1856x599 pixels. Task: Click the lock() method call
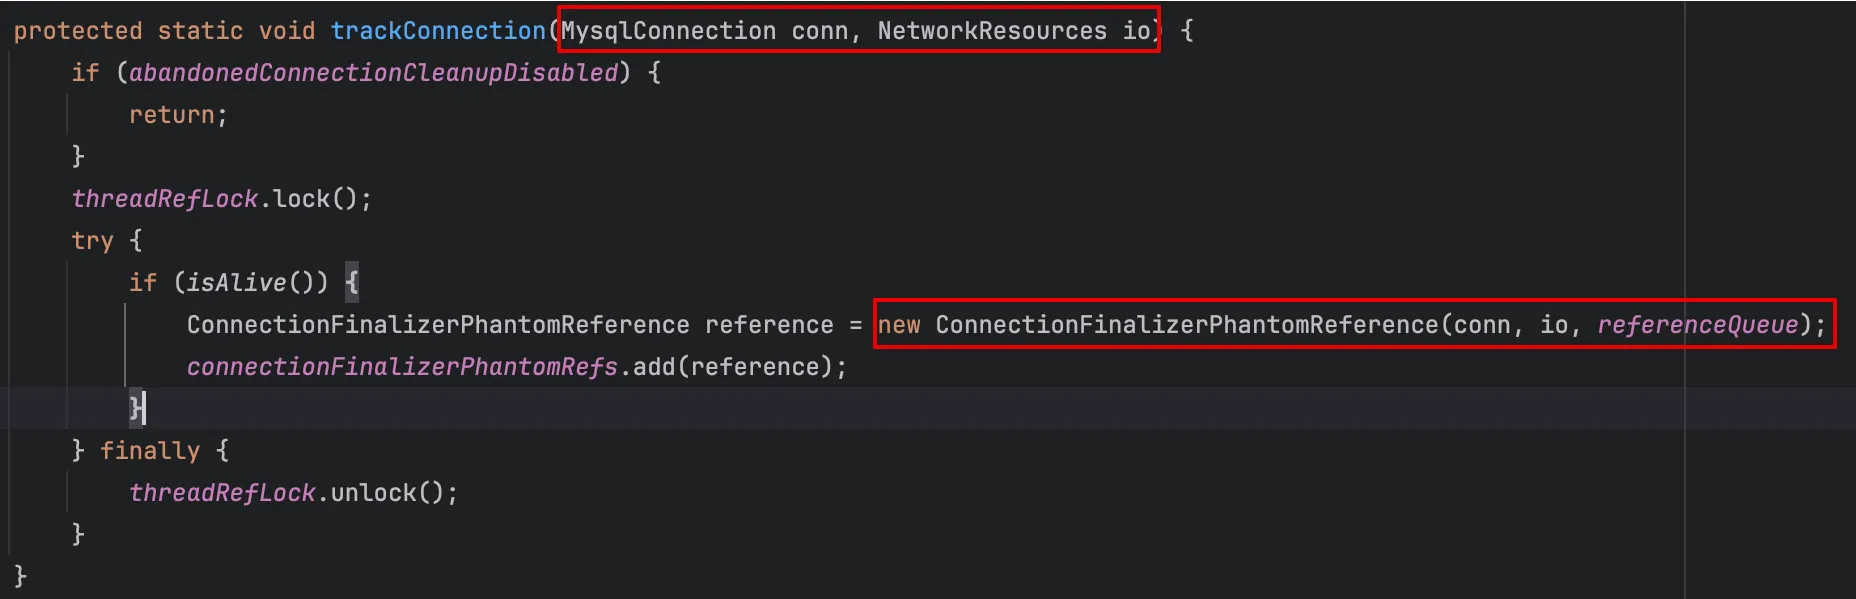[301, 199]
